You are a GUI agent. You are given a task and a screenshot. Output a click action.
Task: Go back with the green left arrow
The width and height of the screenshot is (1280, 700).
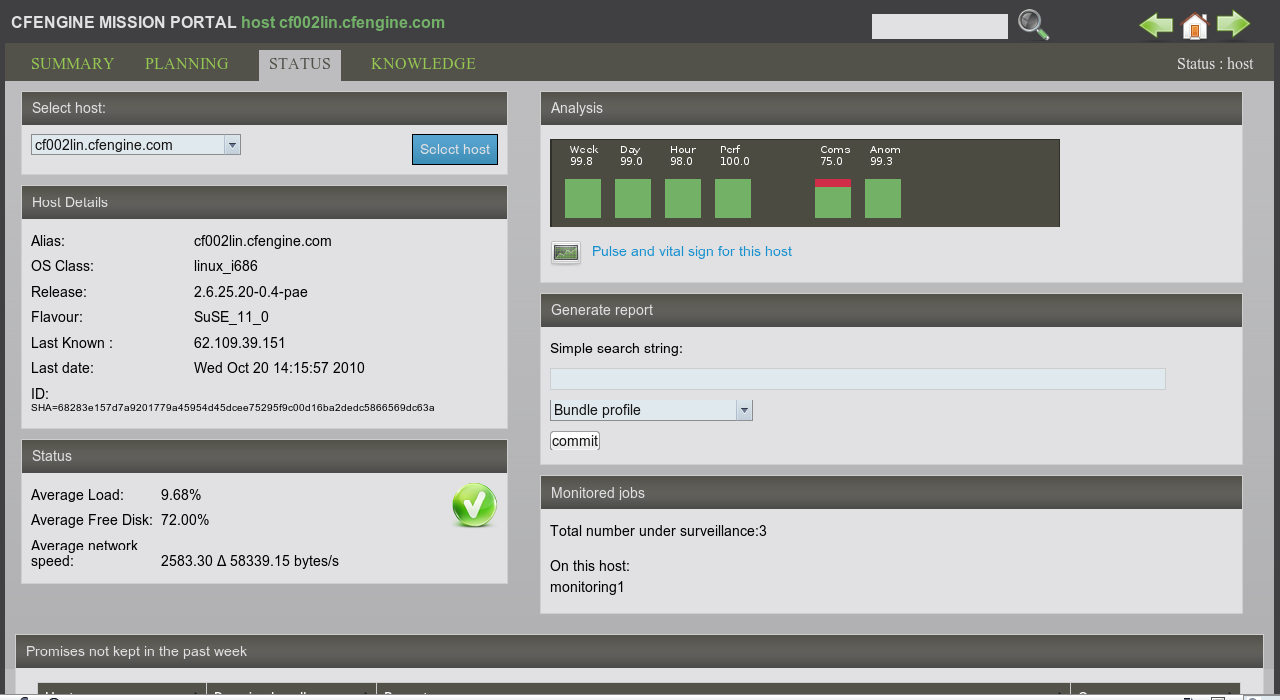[x=1156, y=25]
